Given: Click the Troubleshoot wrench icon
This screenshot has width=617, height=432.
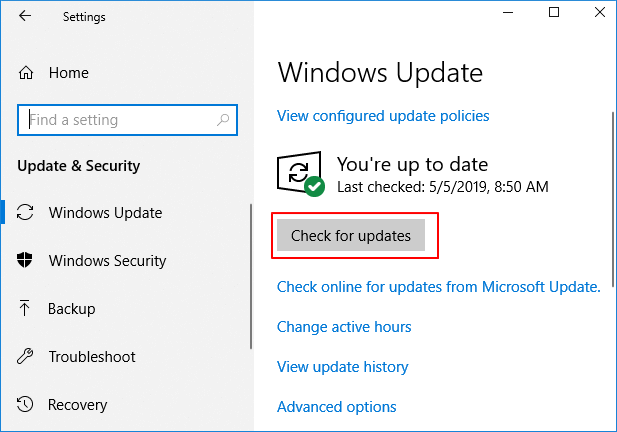Looking at the screenshot, I should 26,357.
